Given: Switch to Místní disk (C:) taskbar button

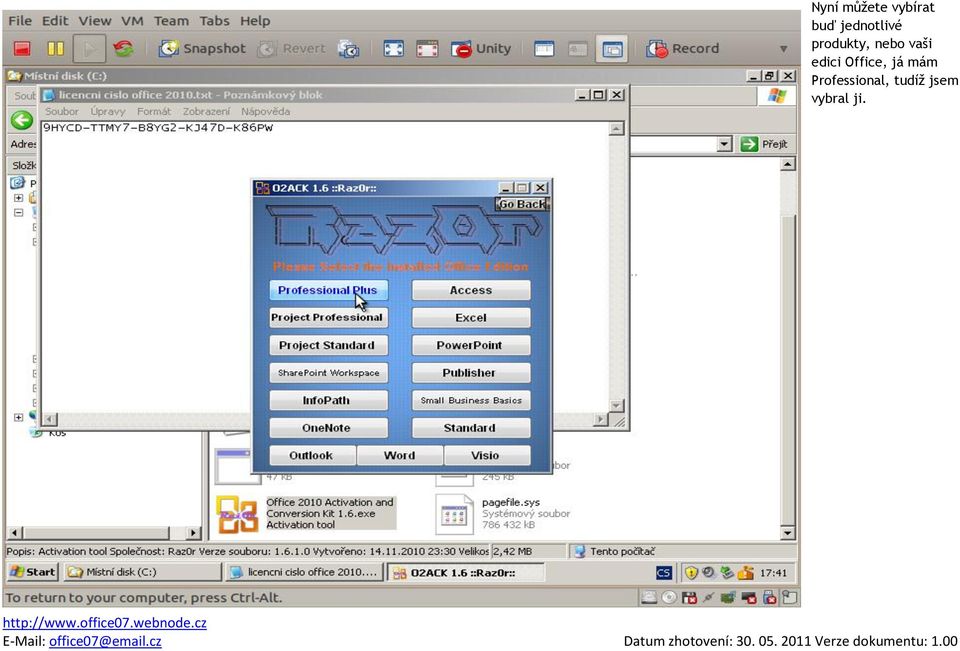Looking at the screenshot, I should pyautogui.click(x=142, y=572).
